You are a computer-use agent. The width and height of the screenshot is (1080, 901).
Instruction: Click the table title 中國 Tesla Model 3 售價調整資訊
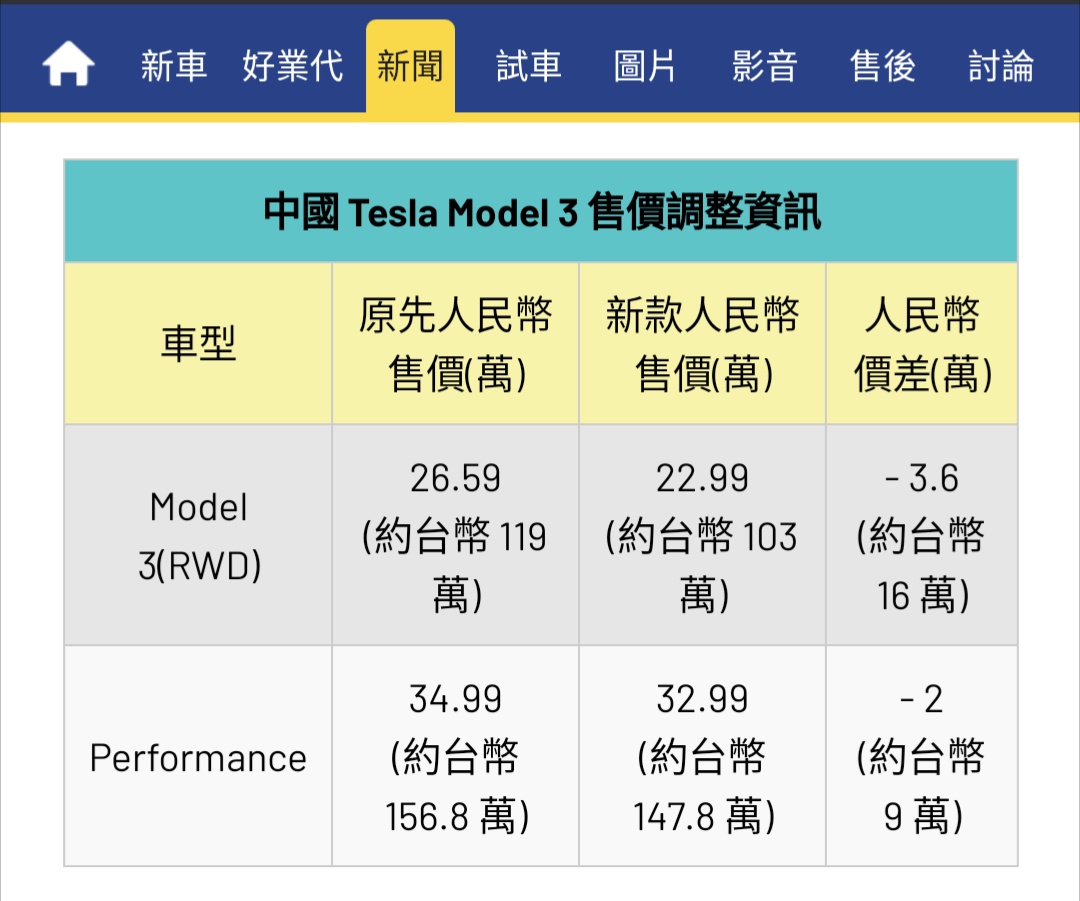[x=541, y=212]
